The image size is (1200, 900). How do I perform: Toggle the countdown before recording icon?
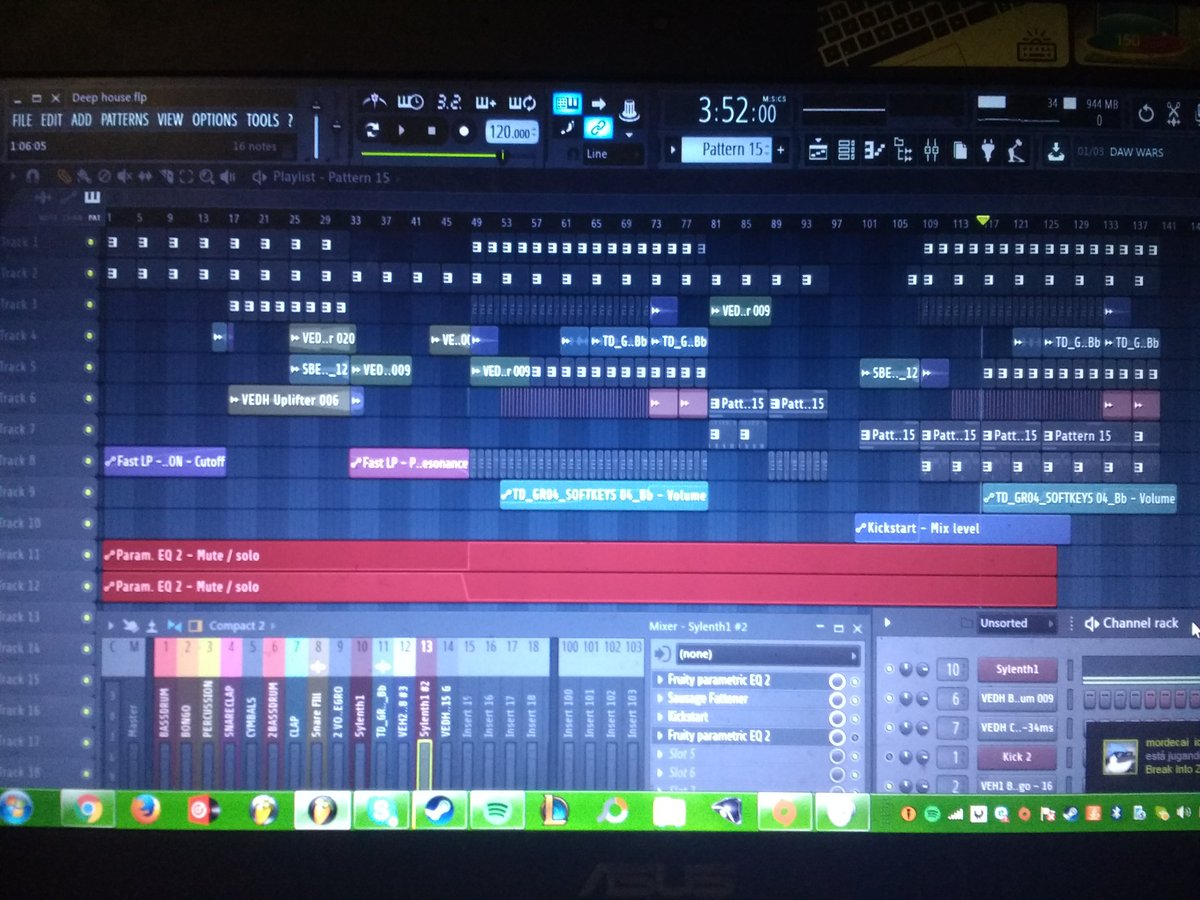[x=448, y=102]
